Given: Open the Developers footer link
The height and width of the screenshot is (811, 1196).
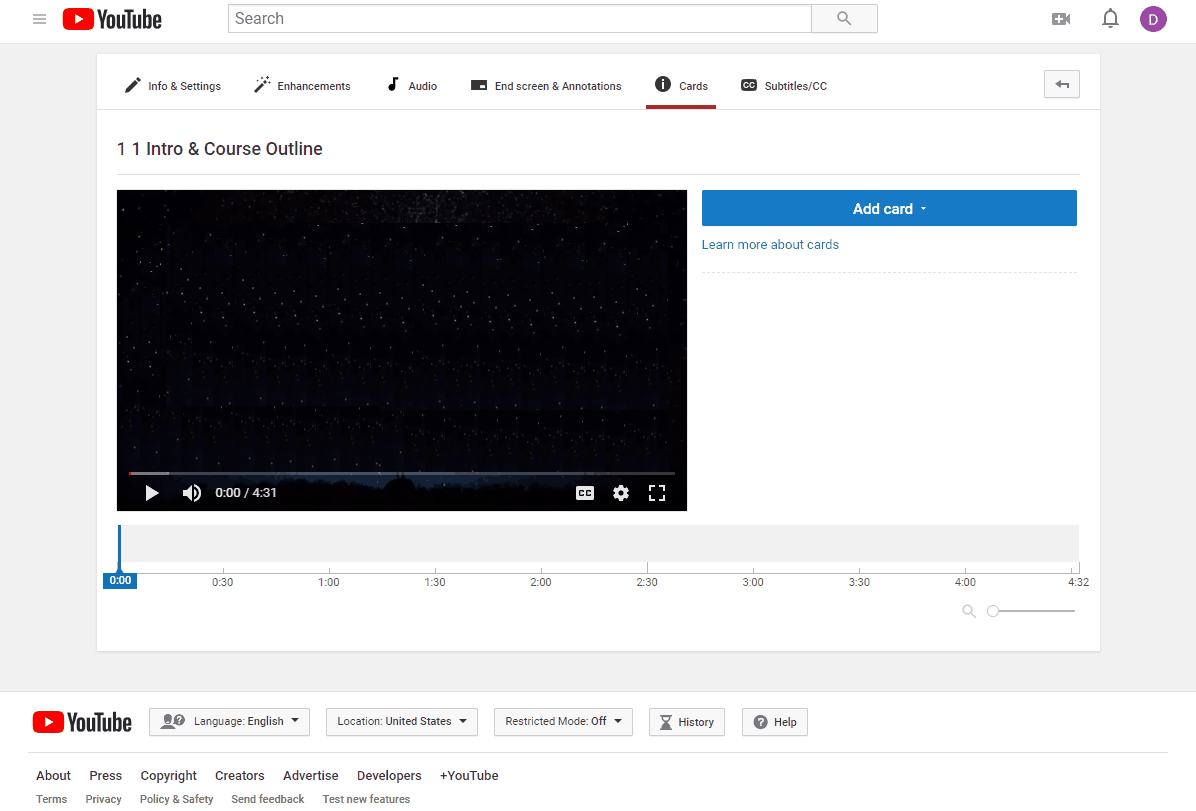Looking at the screenshot, I should click(389, 775).
